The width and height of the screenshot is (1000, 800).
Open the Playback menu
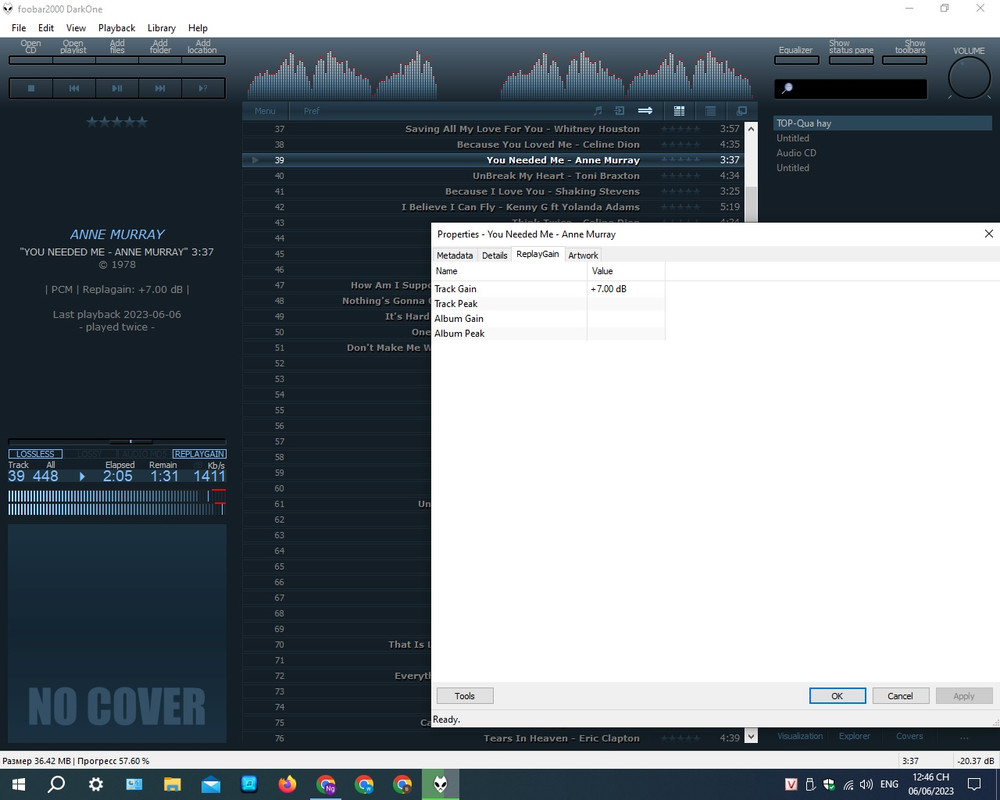pos(117,28)
